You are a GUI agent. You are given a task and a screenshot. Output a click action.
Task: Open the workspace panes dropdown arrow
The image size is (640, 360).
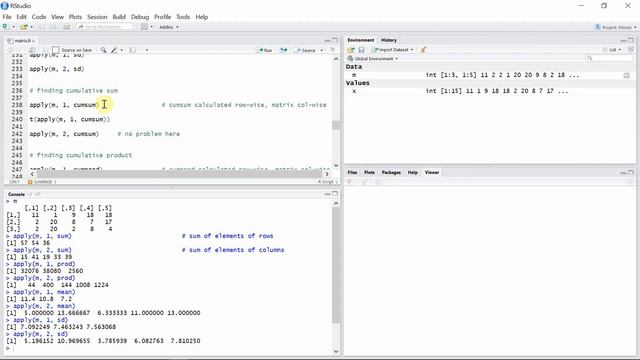tap(151, 27)
